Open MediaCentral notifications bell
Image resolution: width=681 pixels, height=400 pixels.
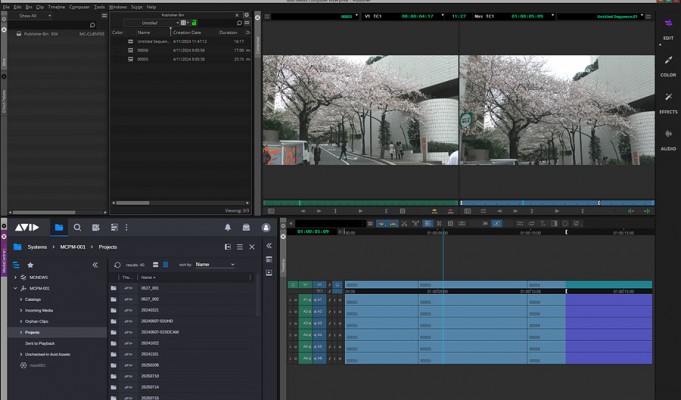(227, 228)
